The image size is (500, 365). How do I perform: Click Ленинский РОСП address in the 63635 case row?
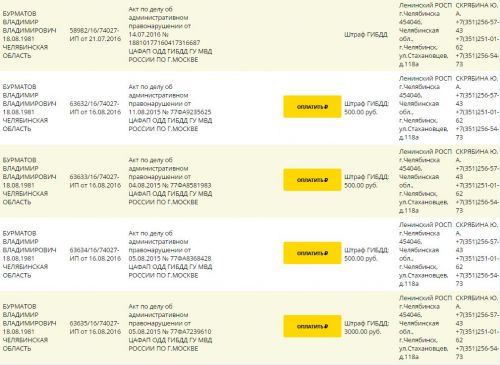(425, 327)
